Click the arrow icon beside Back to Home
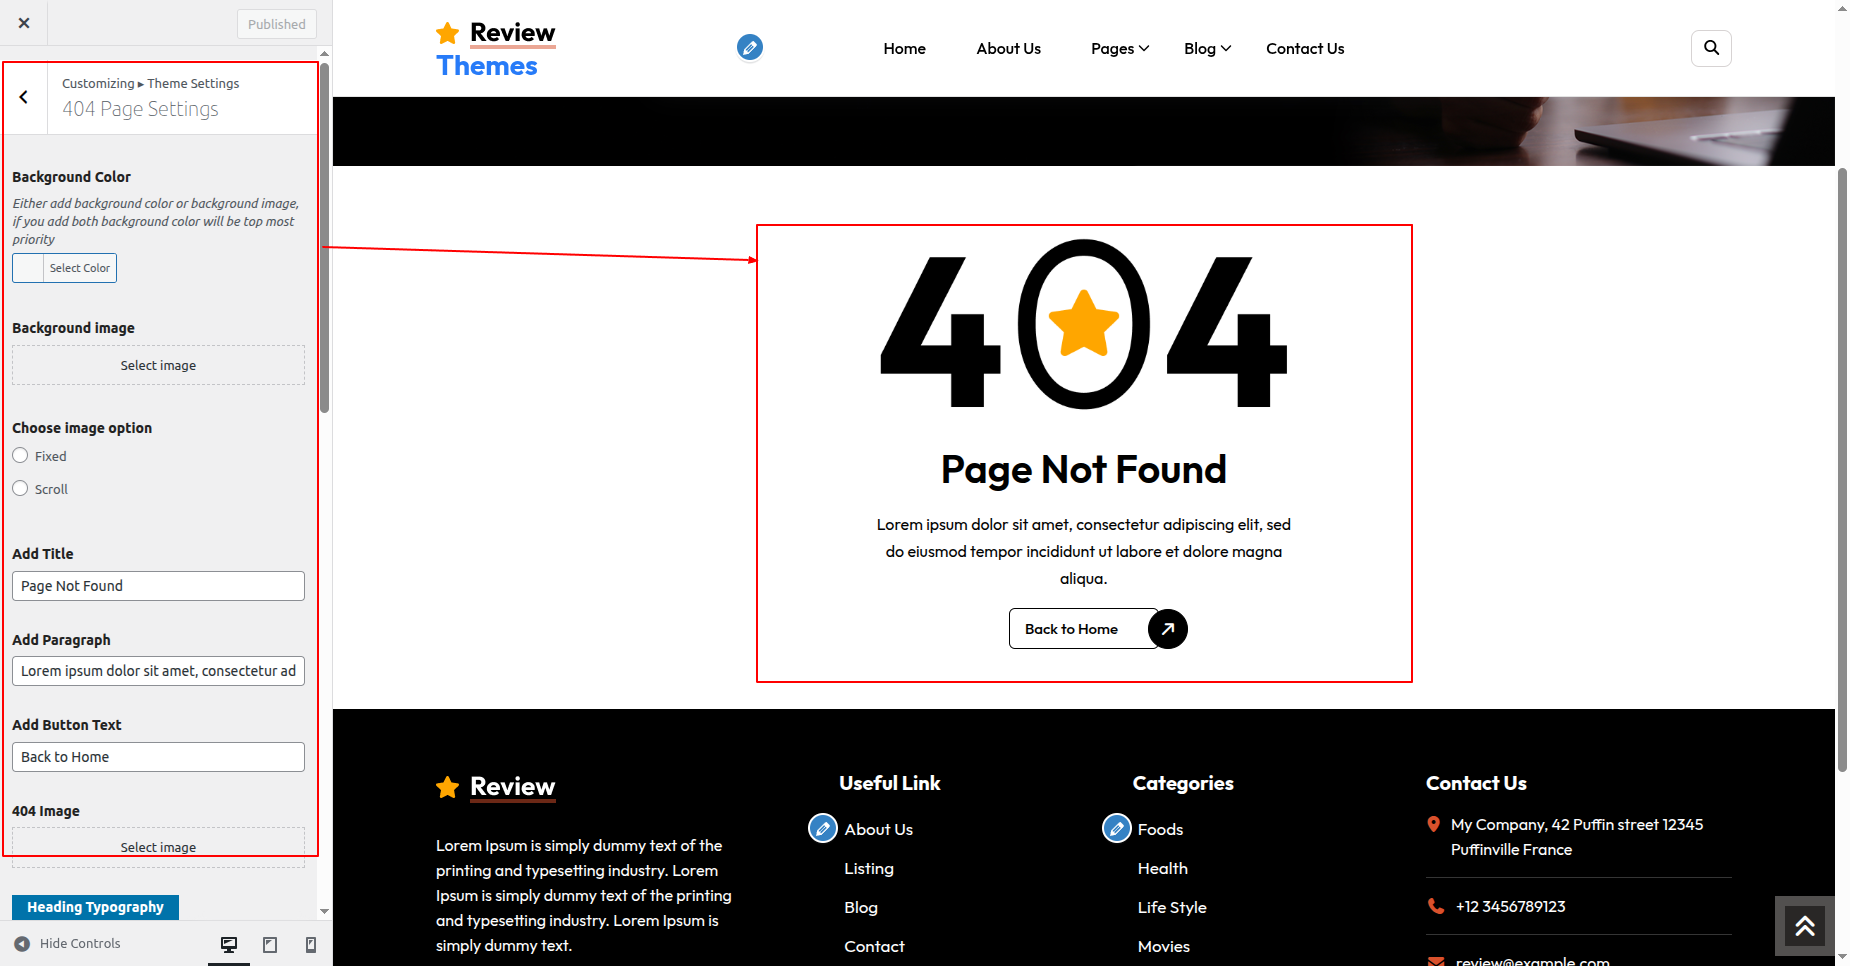Viewport: 1850px width, 966px height. pyautogui.click(x=1167, y=629)
